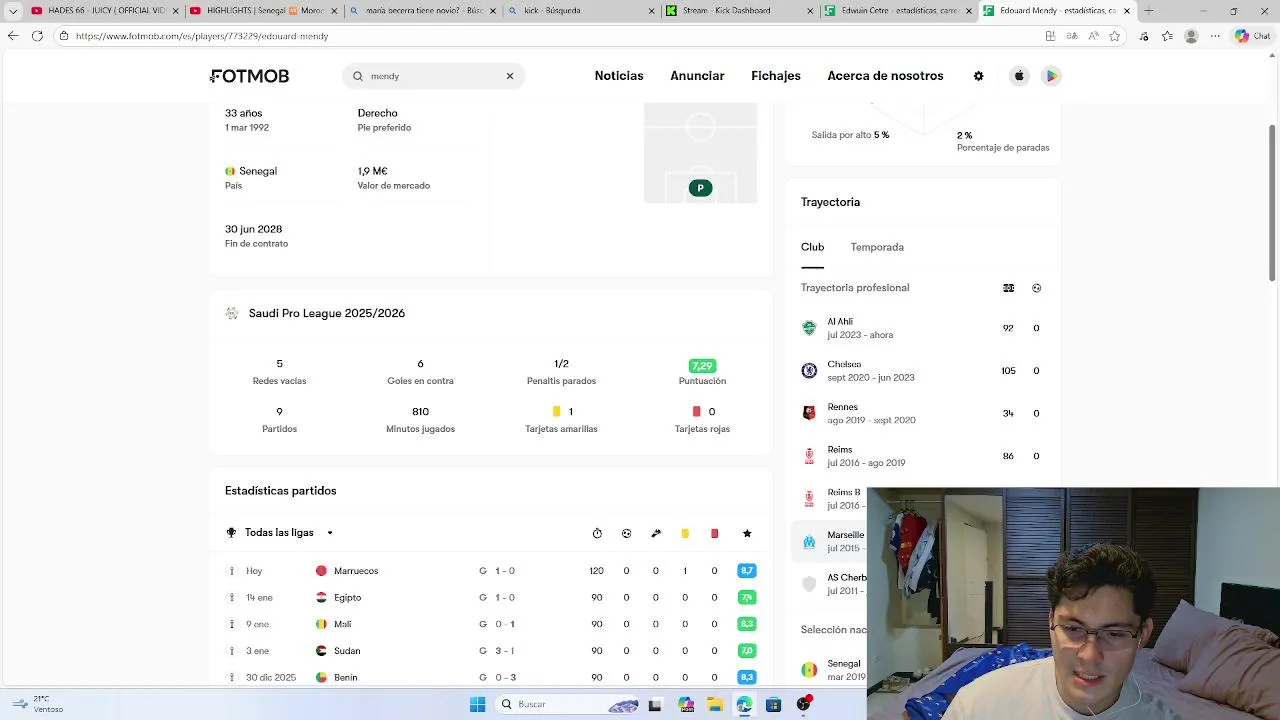Click the 8,7 rating badge for Marruecos
This screenshot has height=720, width=1280.
tap(747, 571)
